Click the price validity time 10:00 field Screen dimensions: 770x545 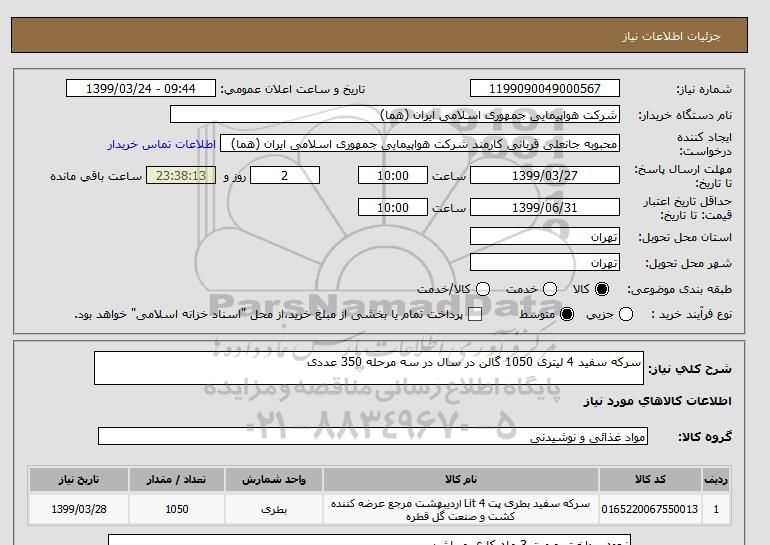click(393, 208)
